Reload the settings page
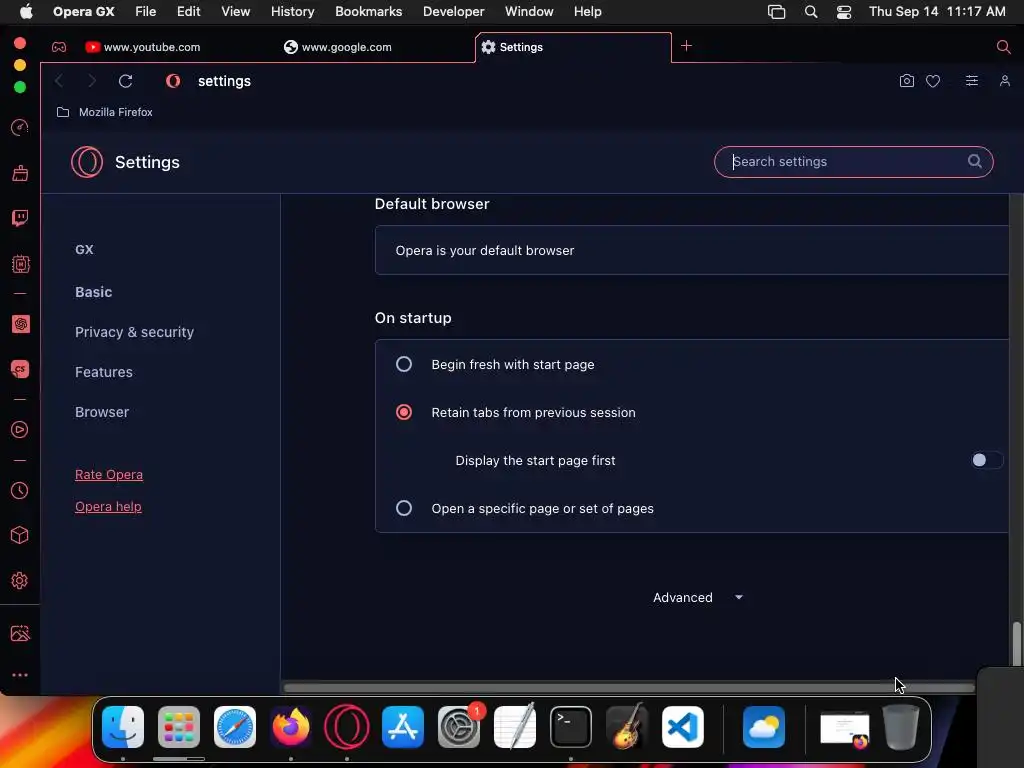This screenshot has height=768, width=1024. [x=125, y=81]
